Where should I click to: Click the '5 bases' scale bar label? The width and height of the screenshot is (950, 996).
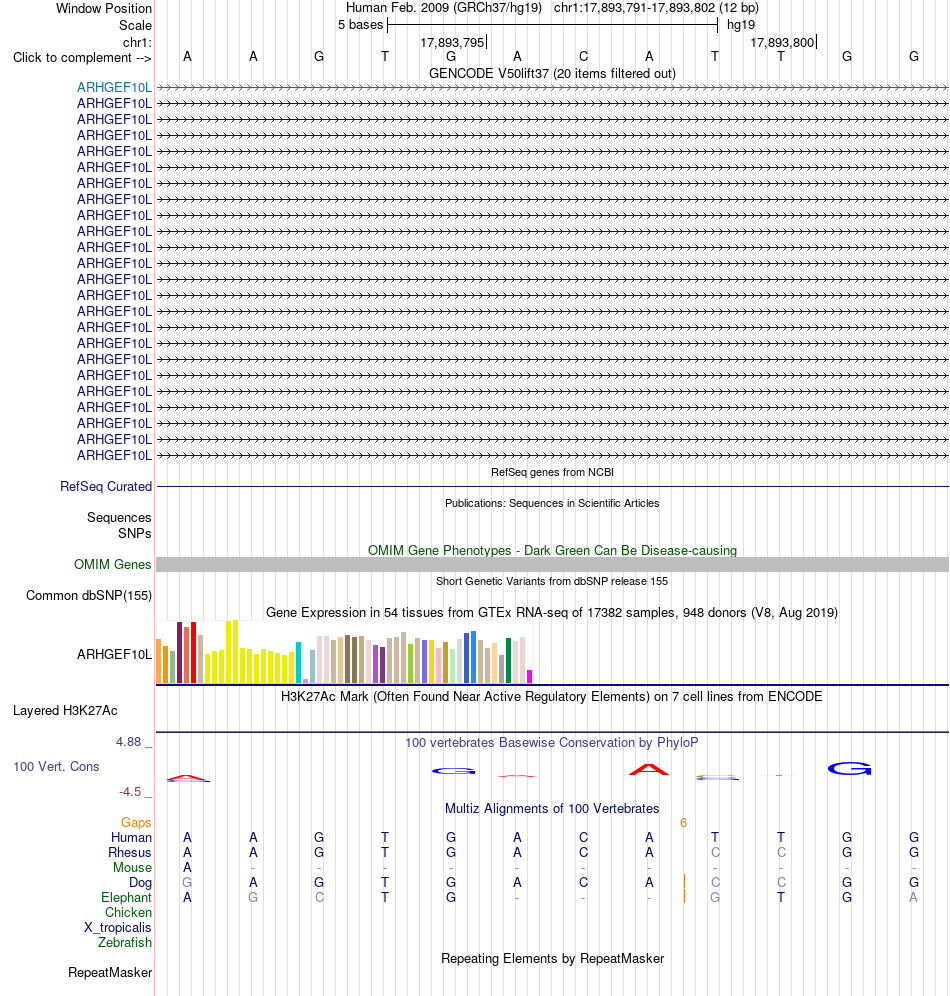click(x=360, y=25)
